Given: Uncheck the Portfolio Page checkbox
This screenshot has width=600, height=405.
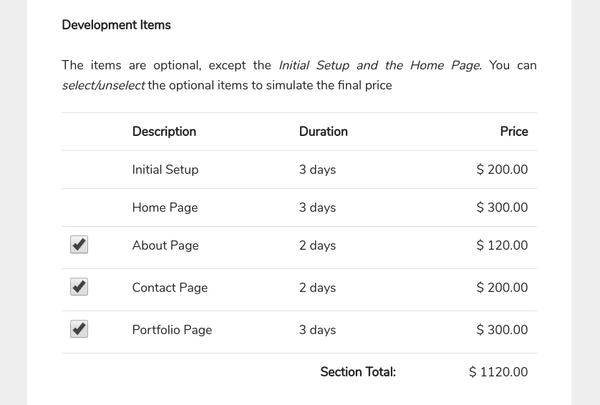Looking at the screenshot, I should (x=79, y=329).
